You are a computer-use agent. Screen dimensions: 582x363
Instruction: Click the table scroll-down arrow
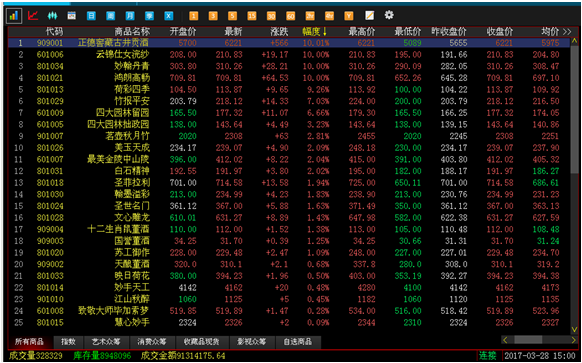click(575, 329)
